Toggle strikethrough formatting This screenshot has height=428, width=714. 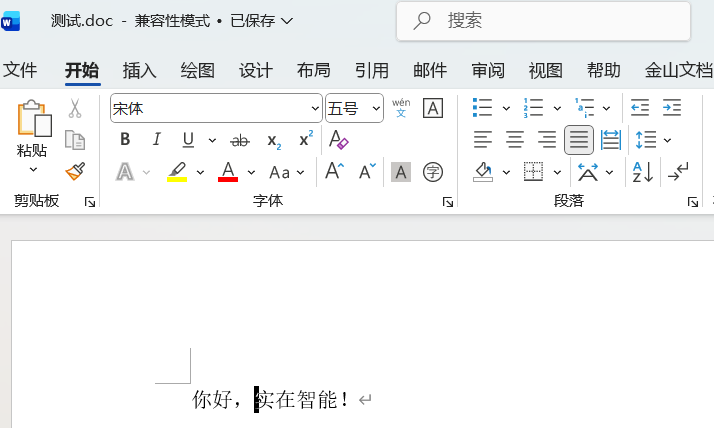[240, 141]
